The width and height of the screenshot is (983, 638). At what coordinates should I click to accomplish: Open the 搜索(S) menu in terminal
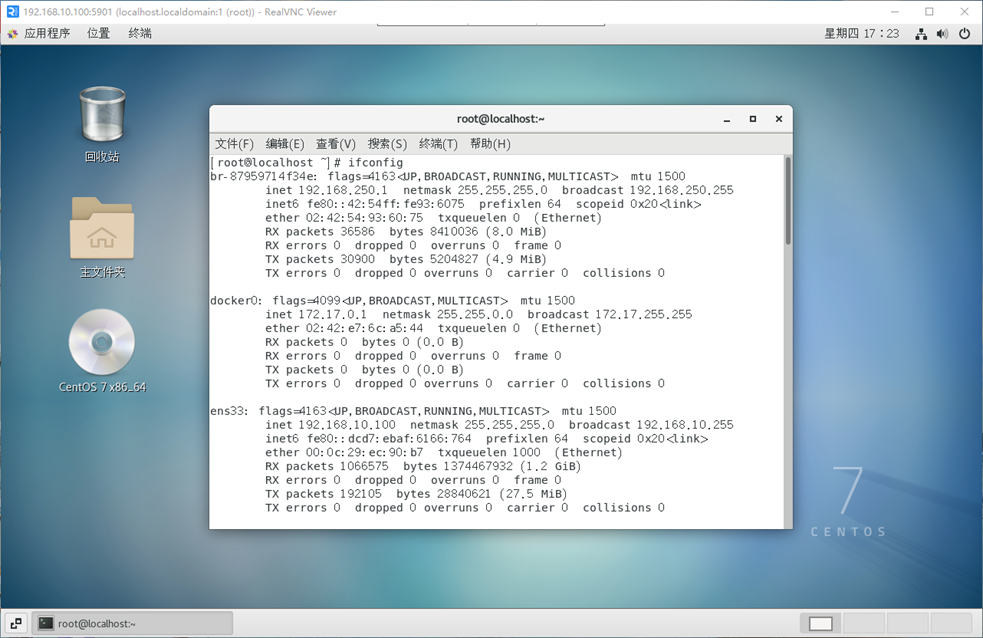(387, 144)
